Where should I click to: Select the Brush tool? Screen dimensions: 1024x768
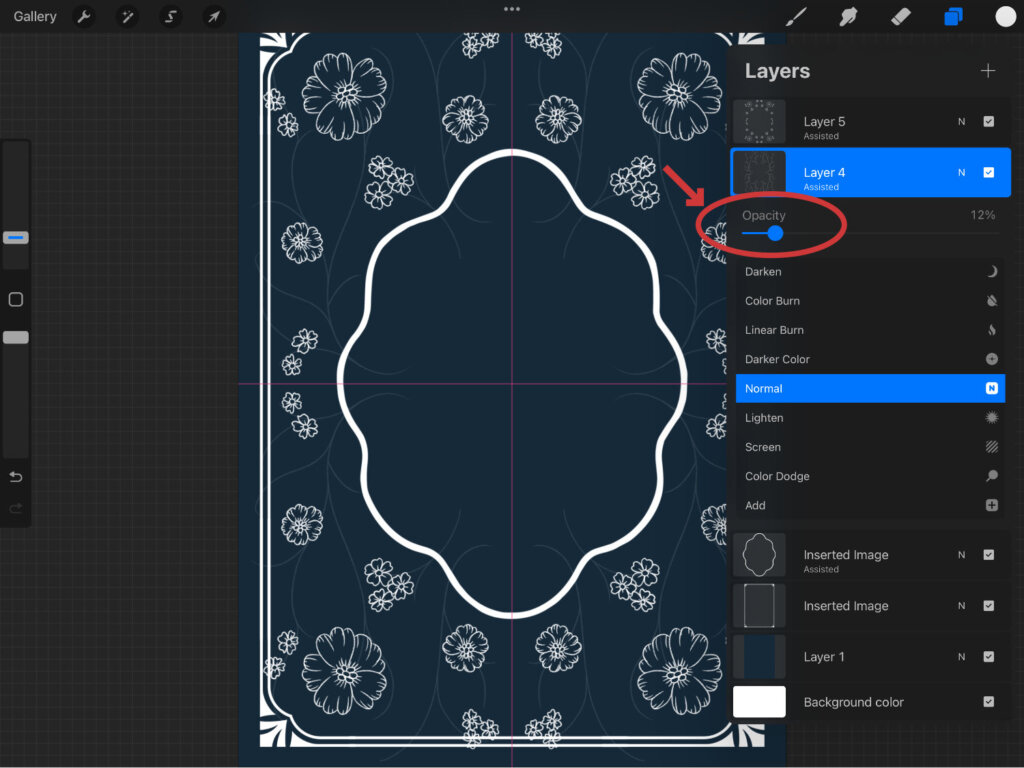click(x=796, y=17)
